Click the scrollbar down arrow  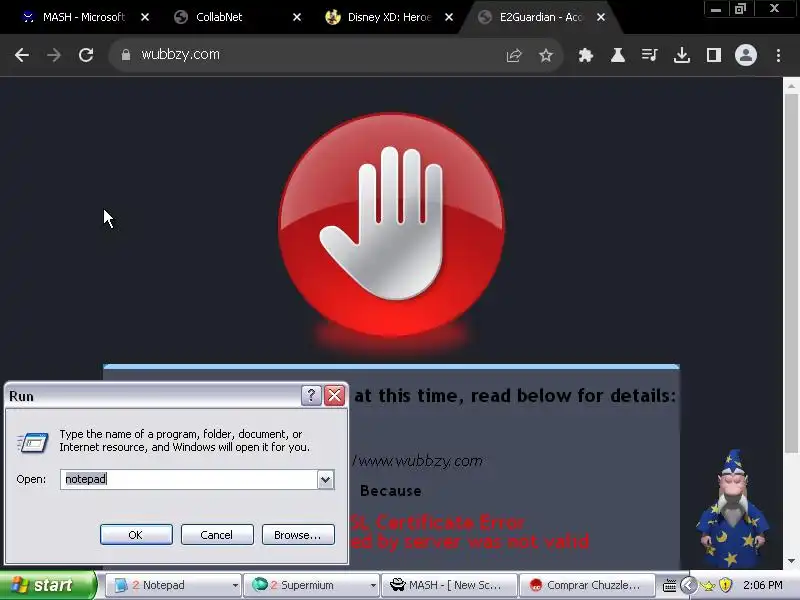(791, 561)
